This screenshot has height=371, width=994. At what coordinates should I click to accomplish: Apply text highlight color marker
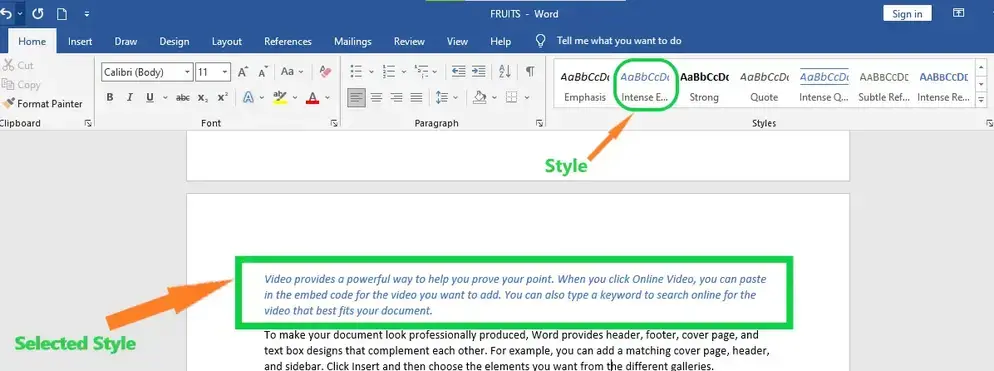tap(279, 98)
